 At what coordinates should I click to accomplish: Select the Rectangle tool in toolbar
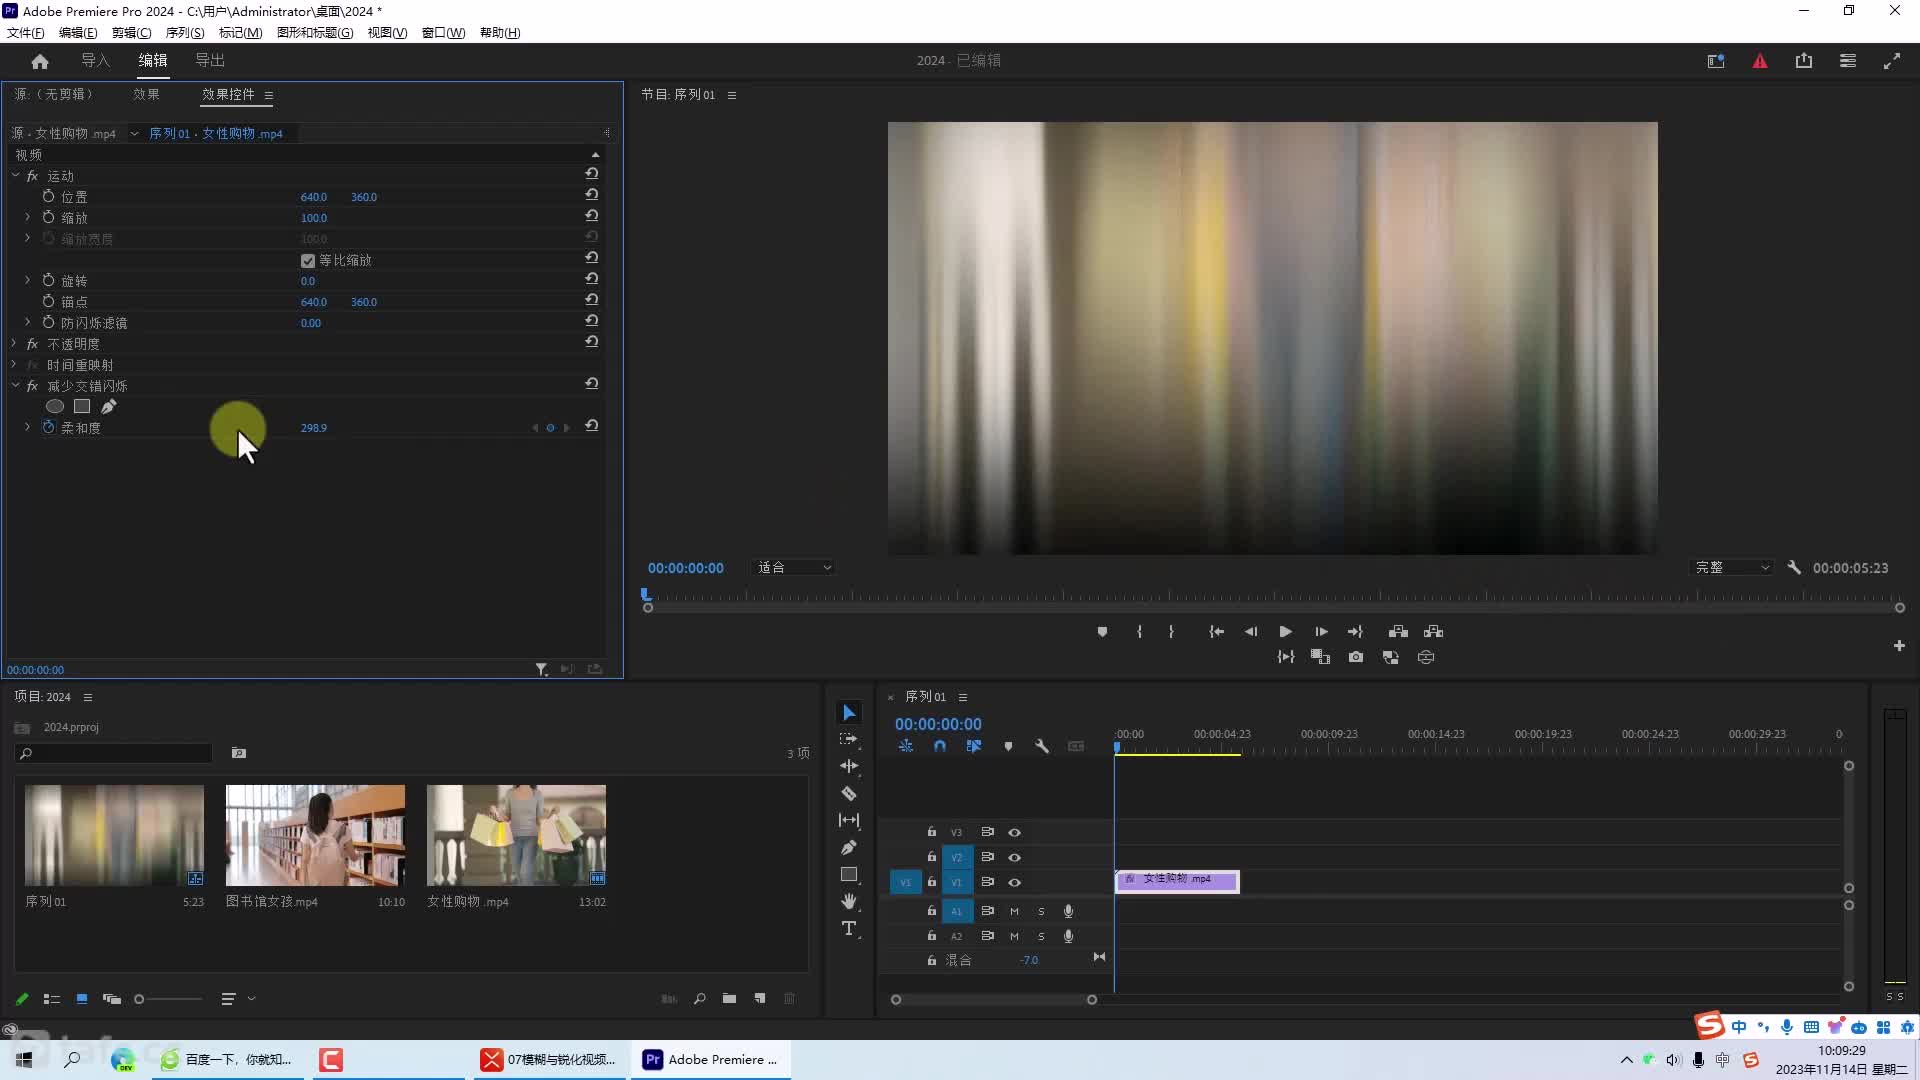[849, 874]
